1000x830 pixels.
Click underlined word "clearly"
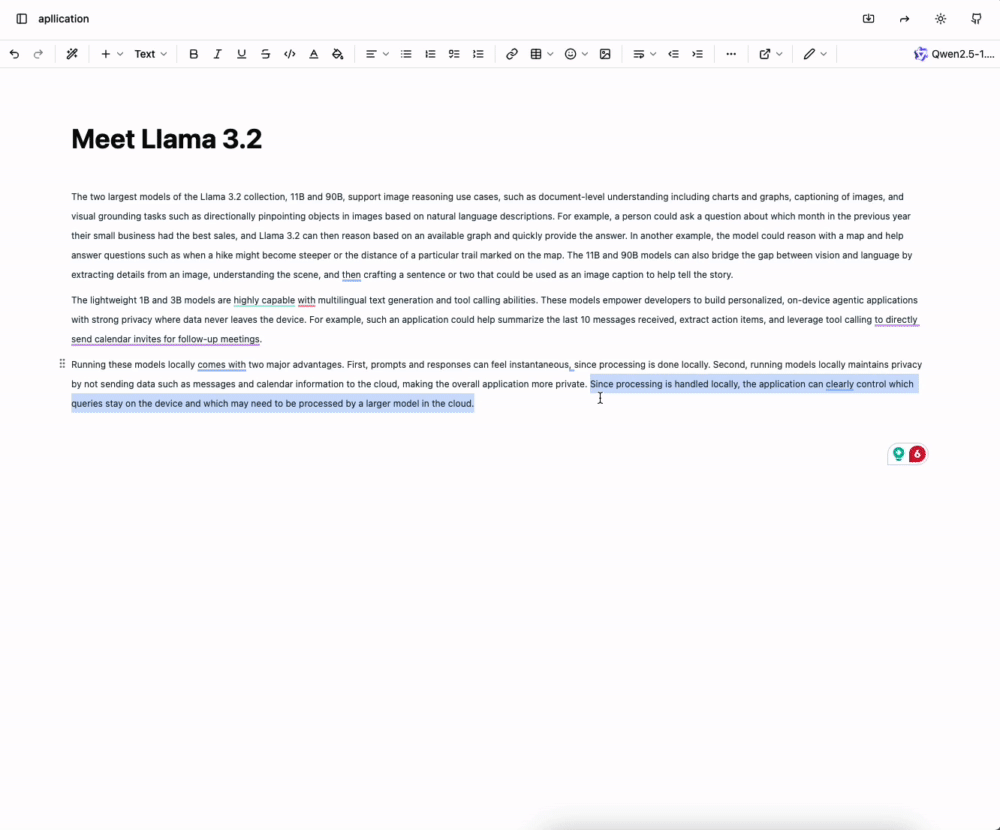pos(839,384)
